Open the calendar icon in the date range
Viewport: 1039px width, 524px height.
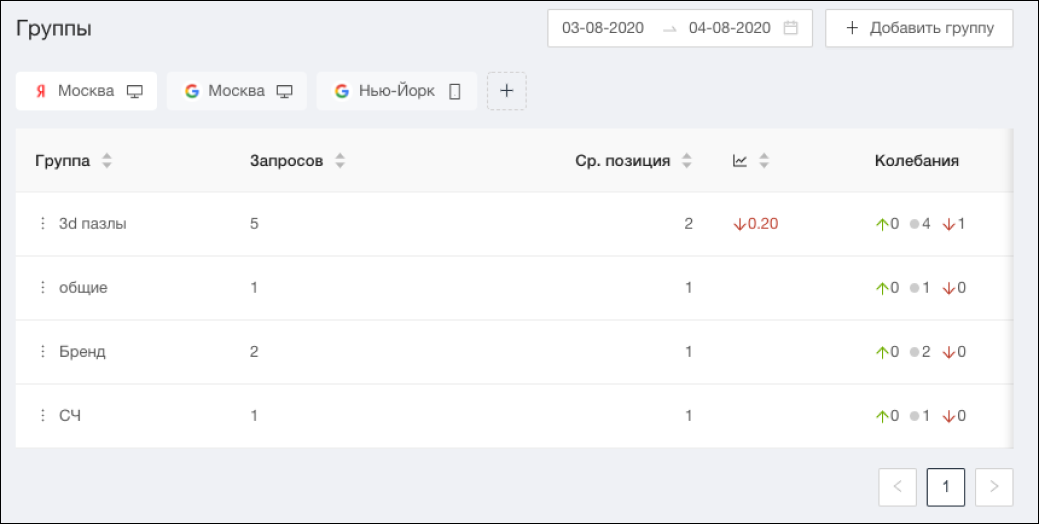[x=790, y=28]
